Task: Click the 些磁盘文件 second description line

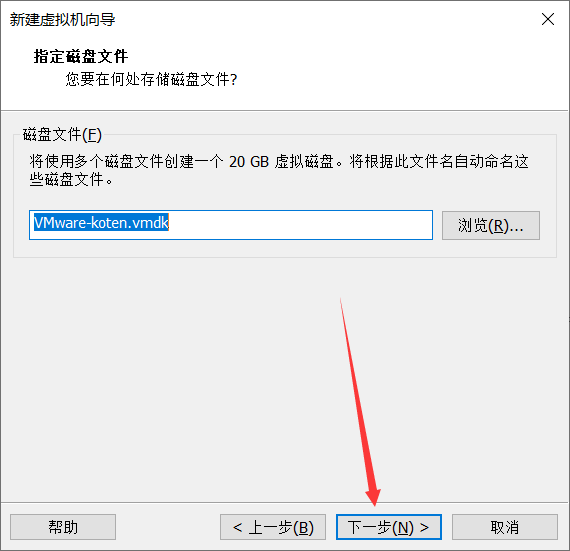Action: click(71, 179)
